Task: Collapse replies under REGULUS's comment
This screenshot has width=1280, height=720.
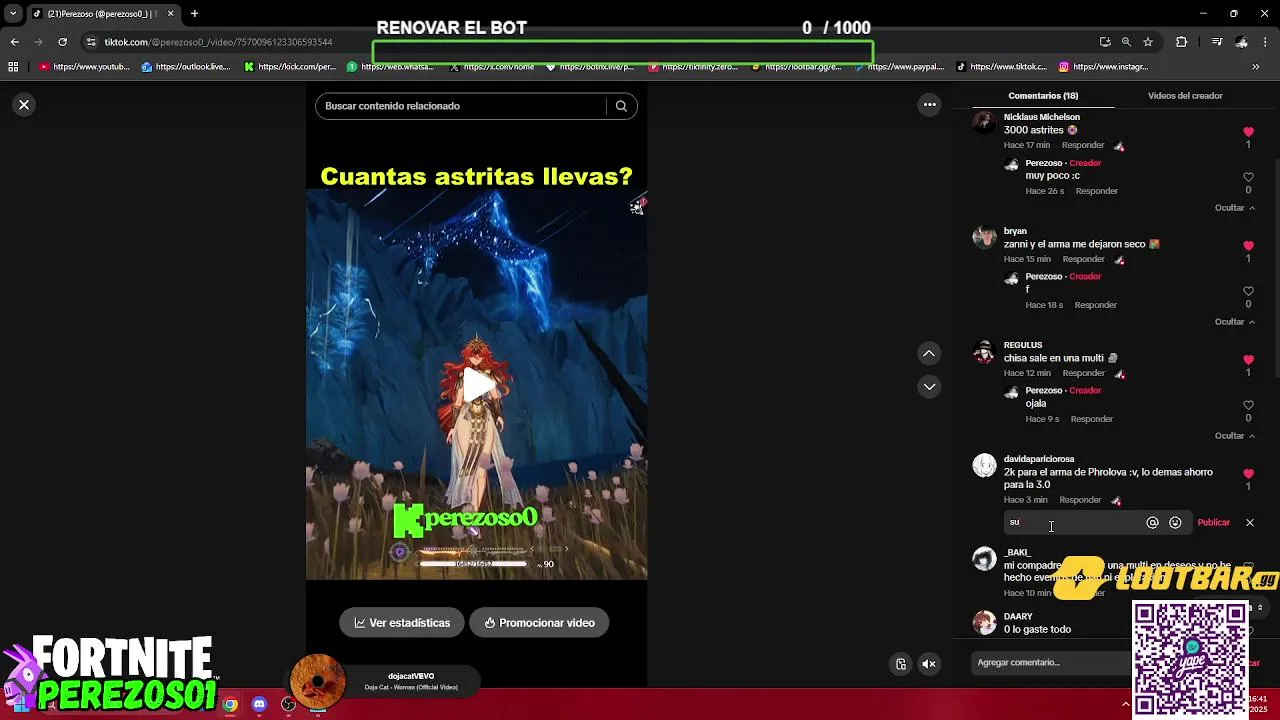Action: point(1235,436)
